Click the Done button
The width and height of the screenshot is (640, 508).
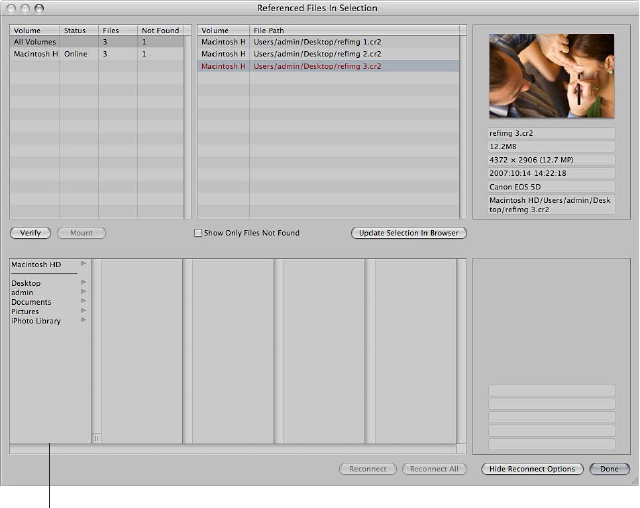point(609,469)
